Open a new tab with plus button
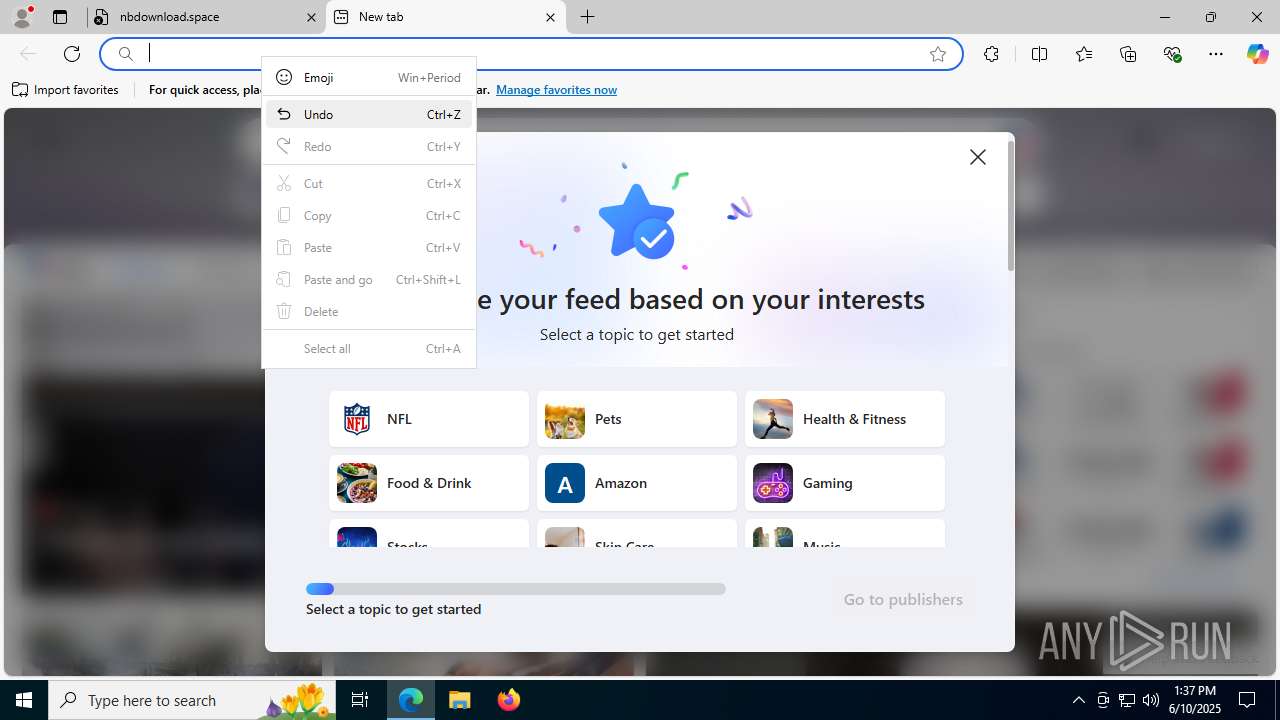Screen dimensions: 1280x720 point(588,17)
